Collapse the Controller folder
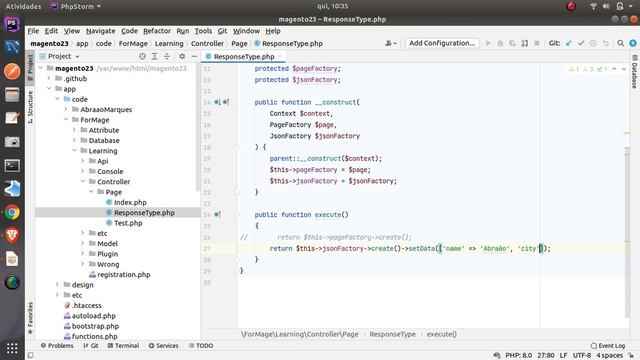The height and width of the screenshot is (360, 640). [x=83, y=182]
